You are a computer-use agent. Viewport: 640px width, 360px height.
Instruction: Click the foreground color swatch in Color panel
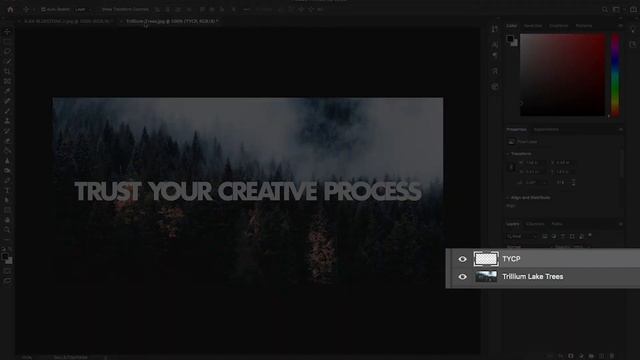(510, 39)
